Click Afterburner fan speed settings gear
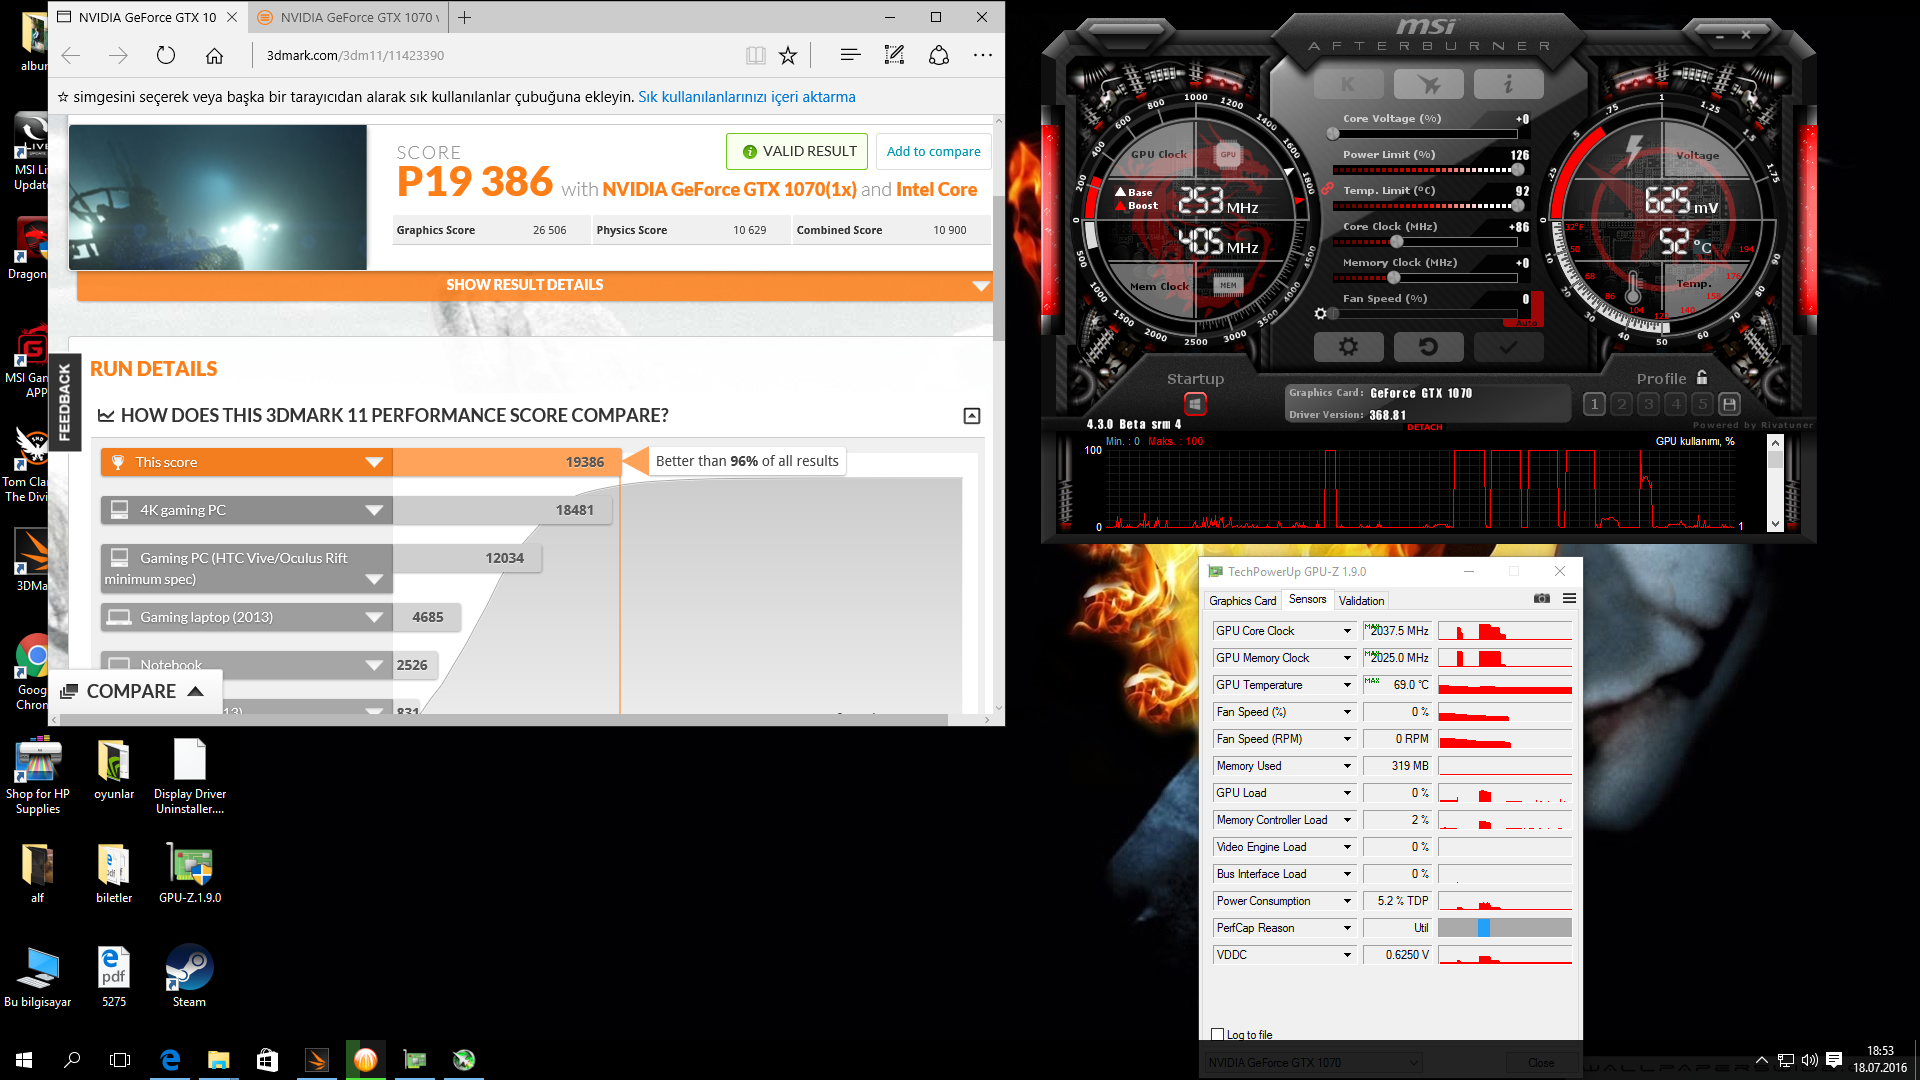This screenshot has width=1920, height=1080. 1320,314
